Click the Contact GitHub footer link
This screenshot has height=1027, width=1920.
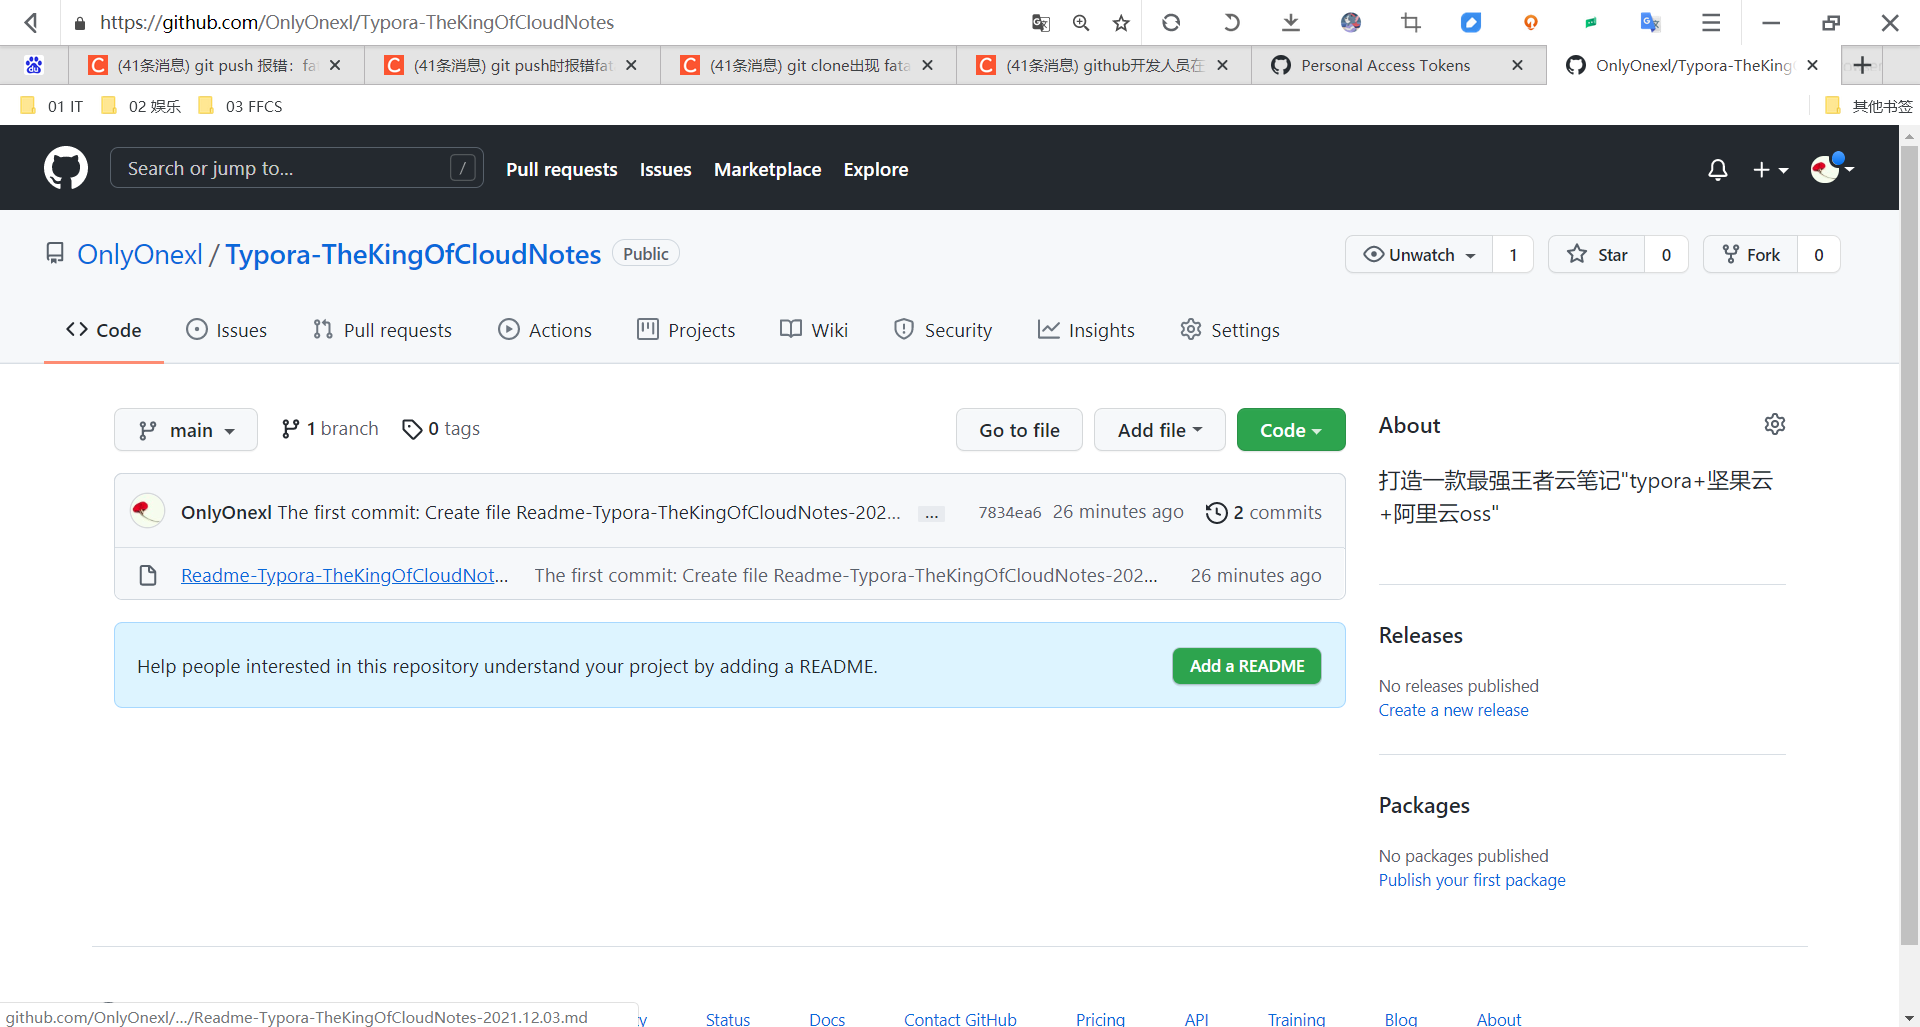(x=960, y=1018)
